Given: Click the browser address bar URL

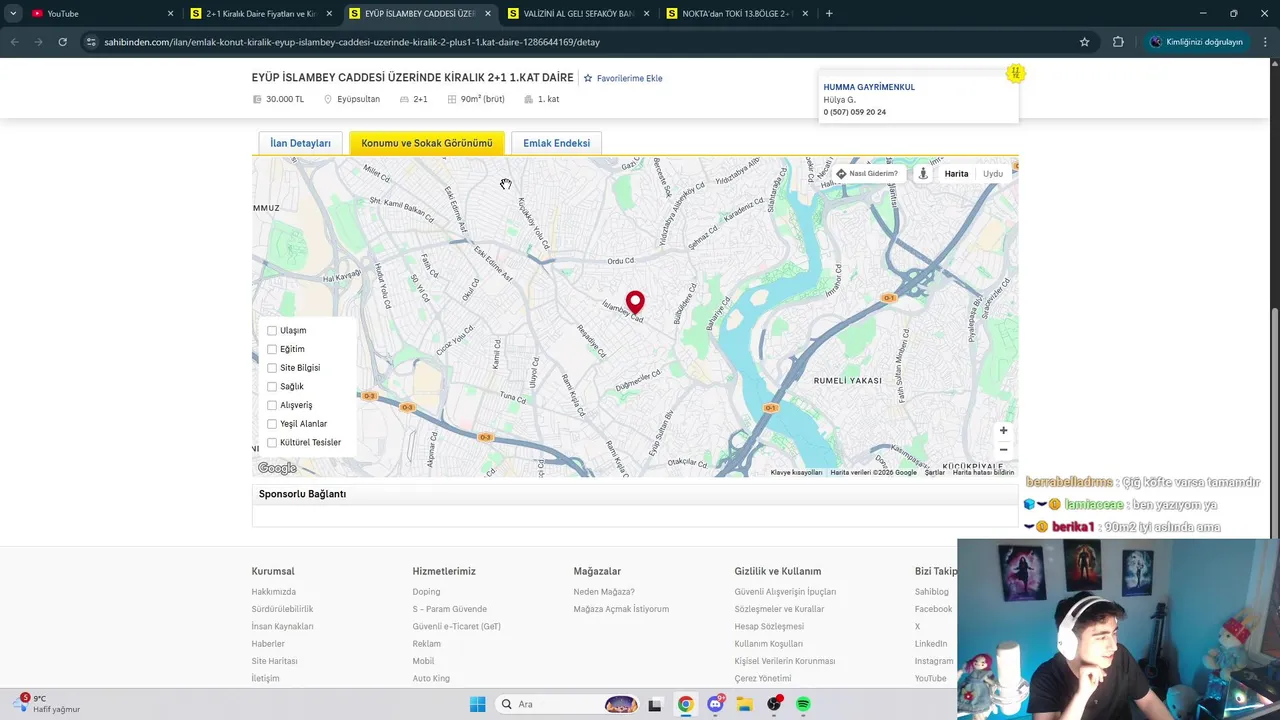Looking at the screenshot, I should 352,42.
